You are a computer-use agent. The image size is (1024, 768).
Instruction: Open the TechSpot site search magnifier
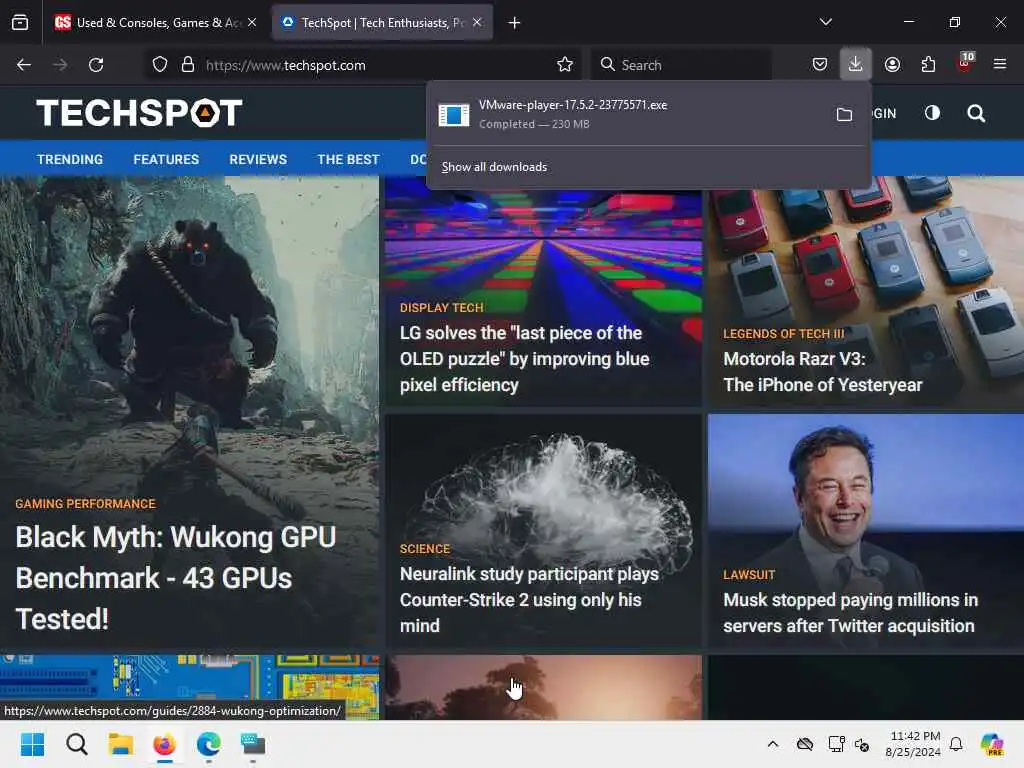976,114
